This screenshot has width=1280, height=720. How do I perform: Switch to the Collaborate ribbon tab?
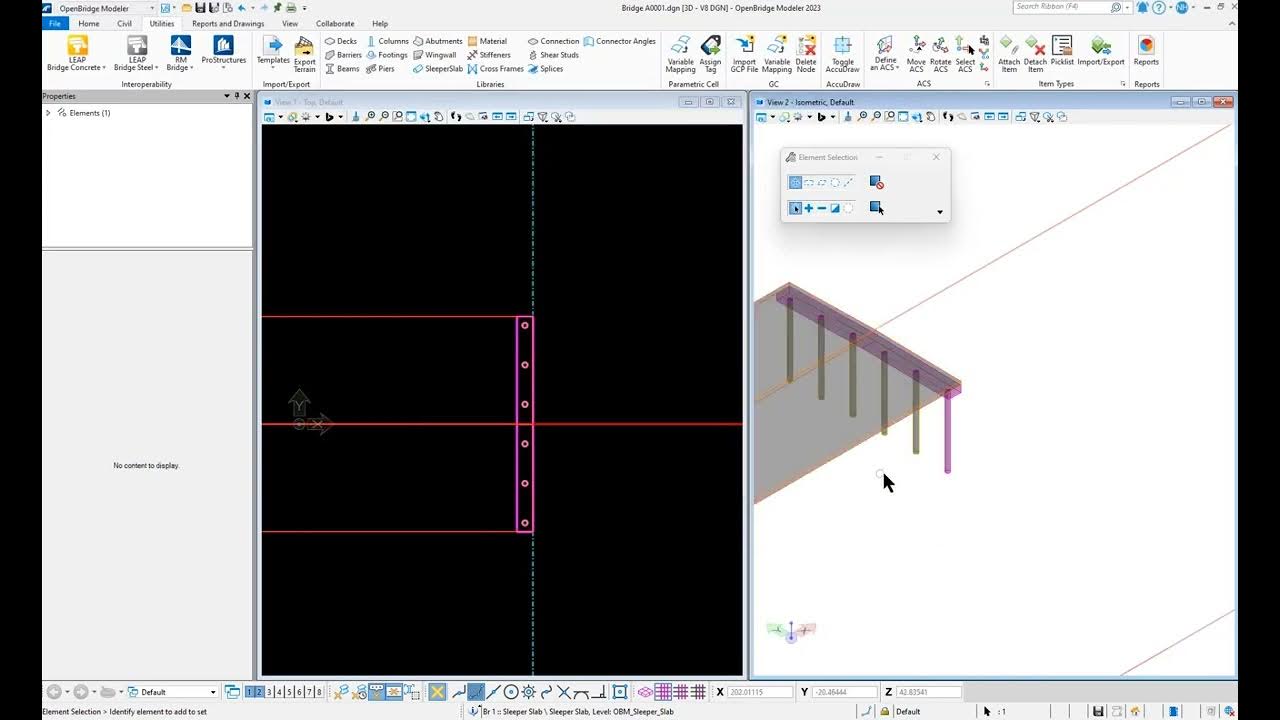tap(335, 23)
